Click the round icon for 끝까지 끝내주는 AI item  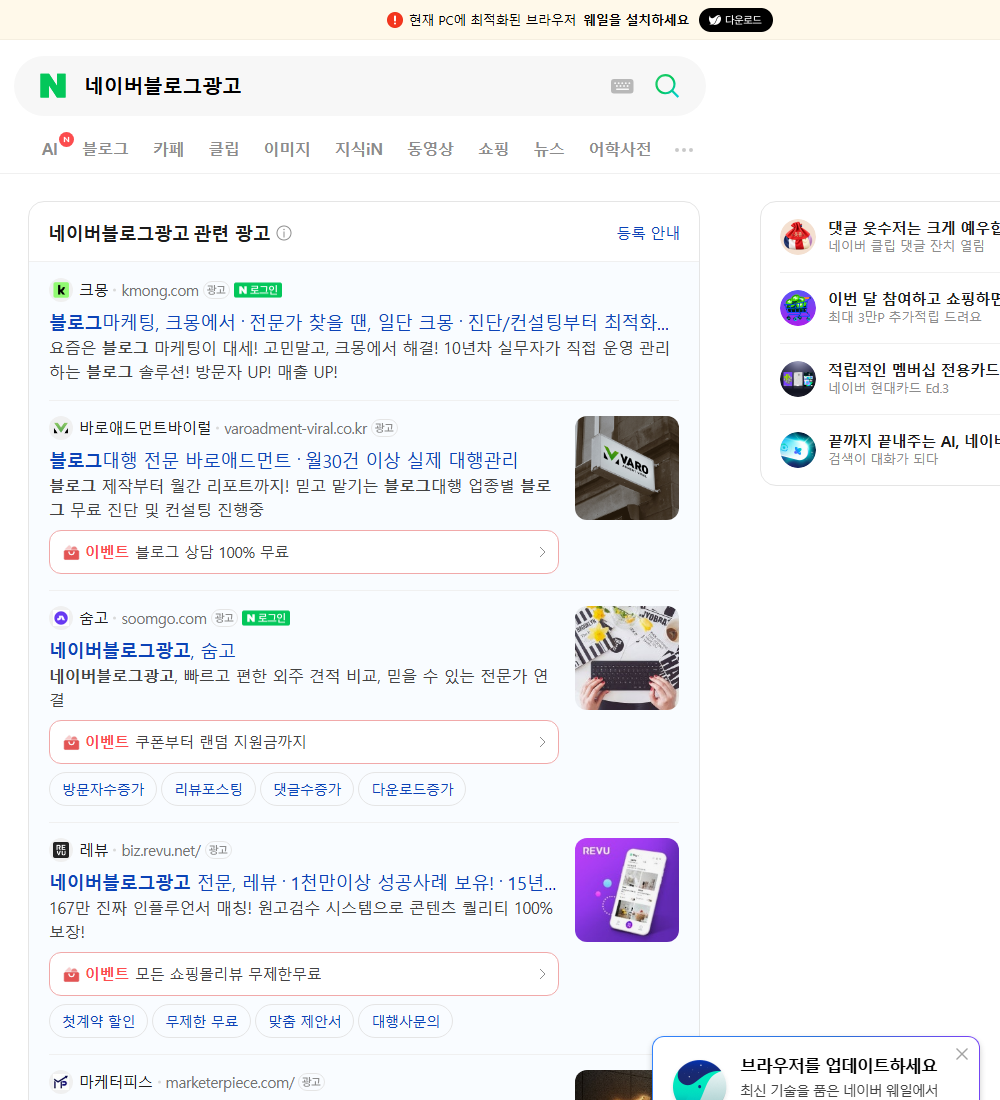click(x=798, y=450)
